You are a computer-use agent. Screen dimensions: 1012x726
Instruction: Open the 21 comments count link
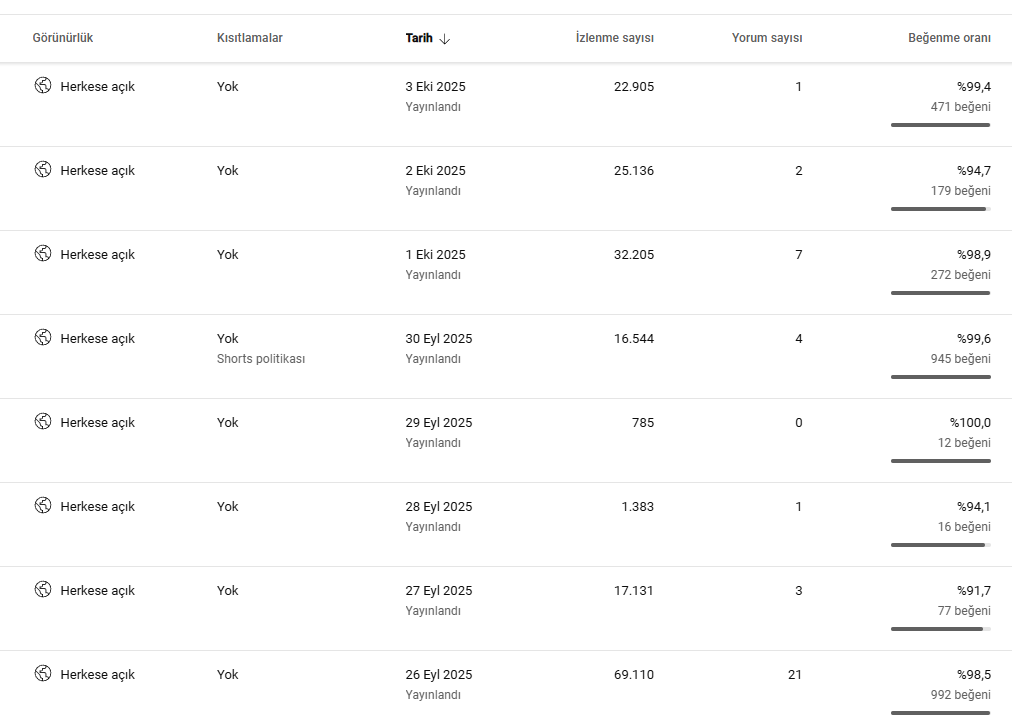click(794, 674)
